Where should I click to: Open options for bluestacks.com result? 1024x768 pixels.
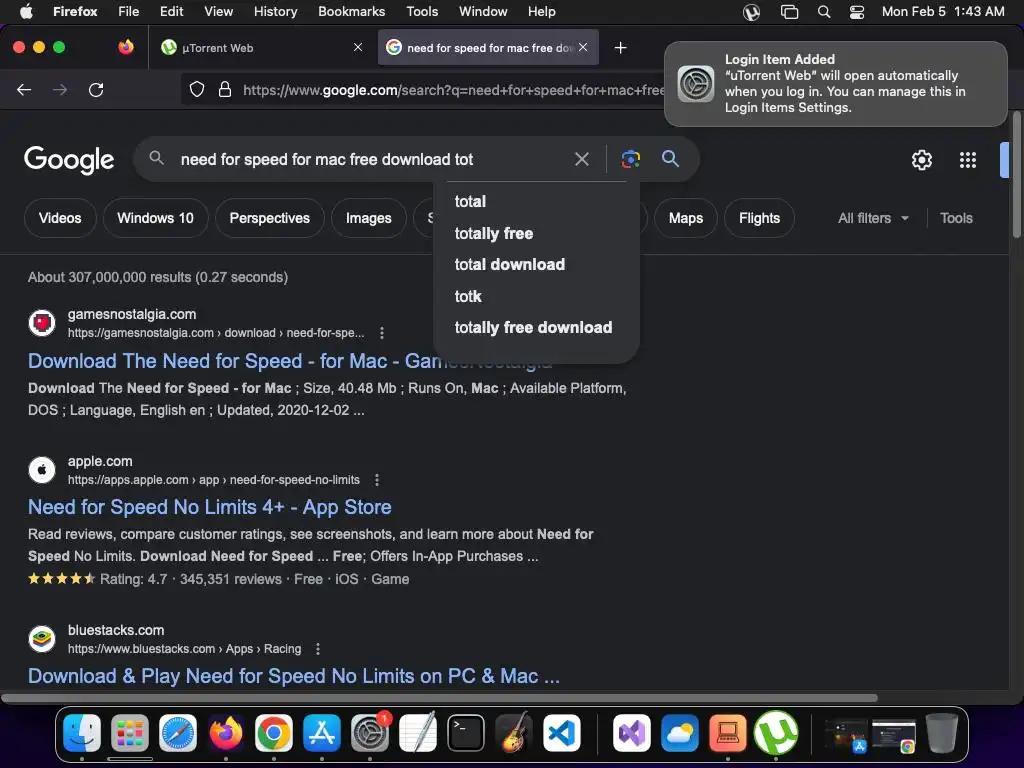pyautogui.click(x=318, y=649)
